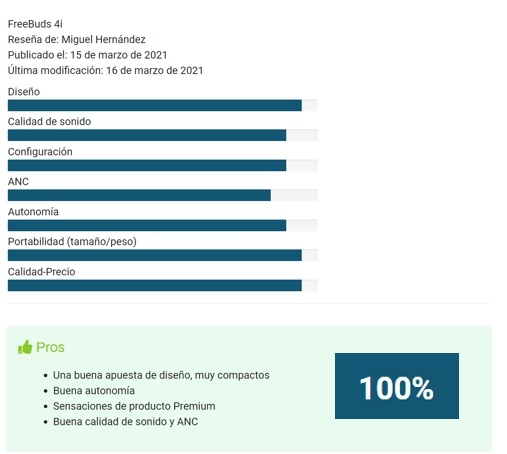Click the FreeBuds 4i product title
This screenshot has width=507, height=454.
(35, 24)
